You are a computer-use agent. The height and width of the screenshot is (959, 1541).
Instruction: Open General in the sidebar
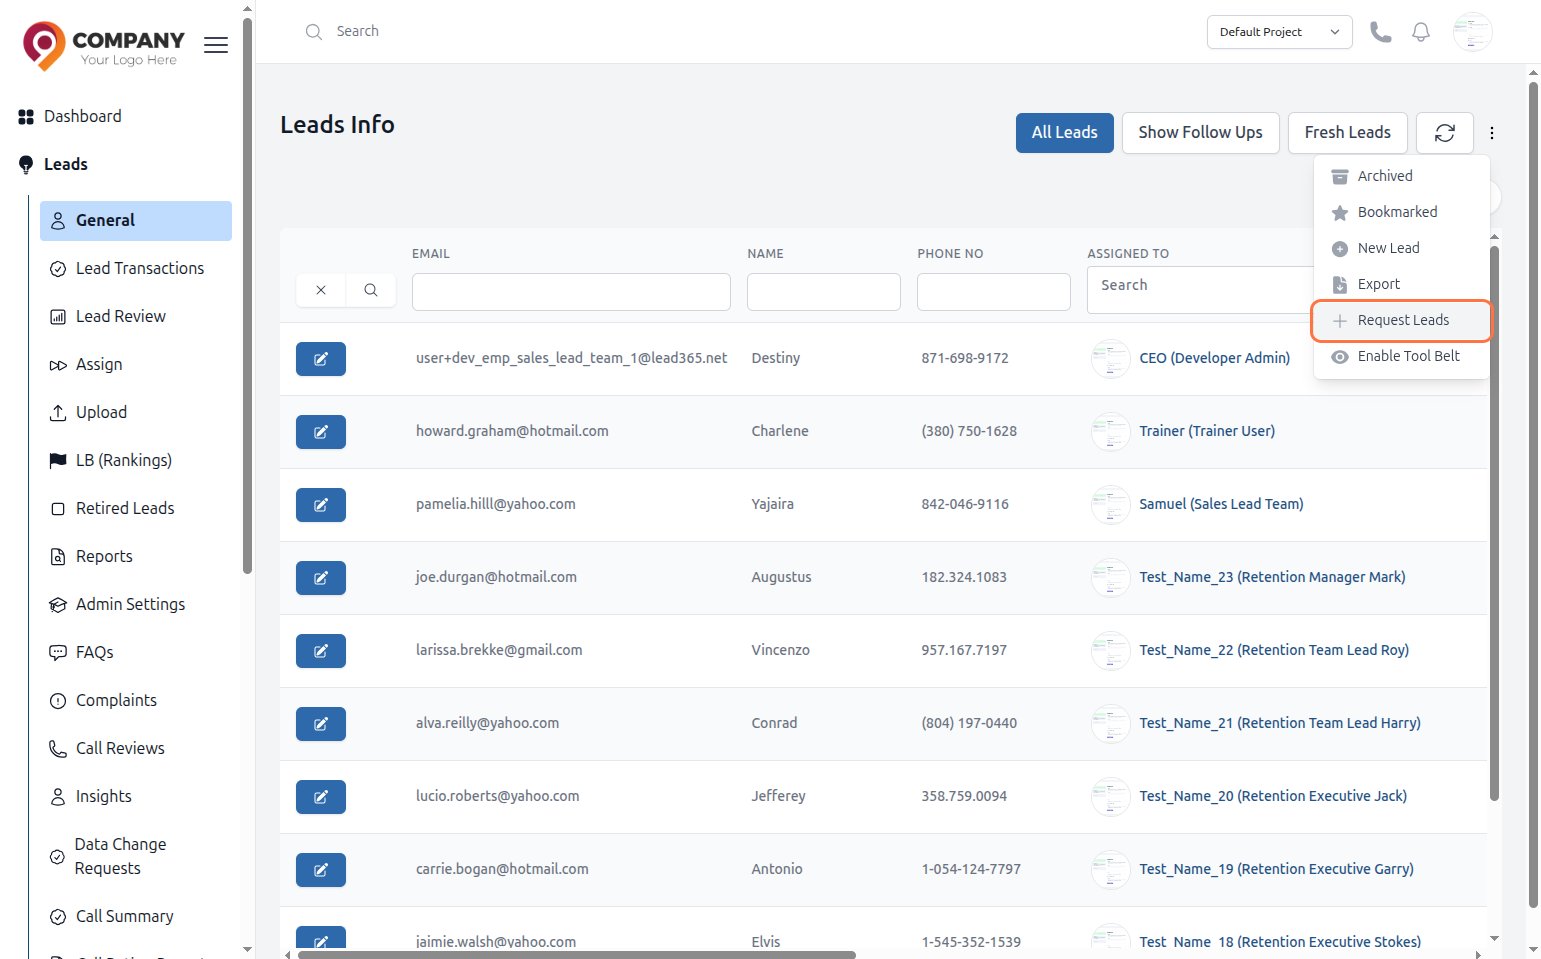(x=136, y=221)
